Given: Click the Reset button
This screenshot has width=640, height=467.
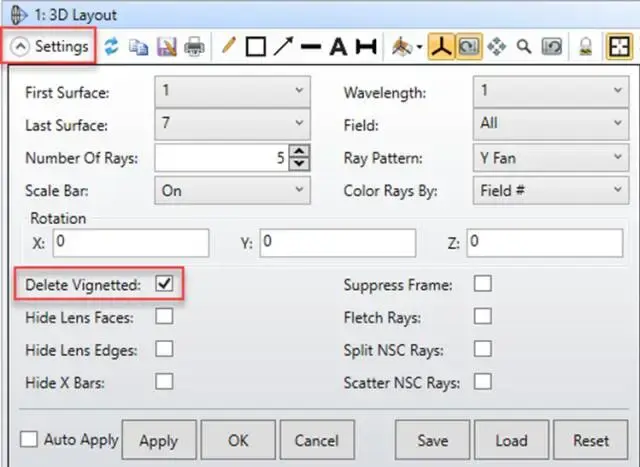Looking at the screenshot, I should click(x=591, y=440).
